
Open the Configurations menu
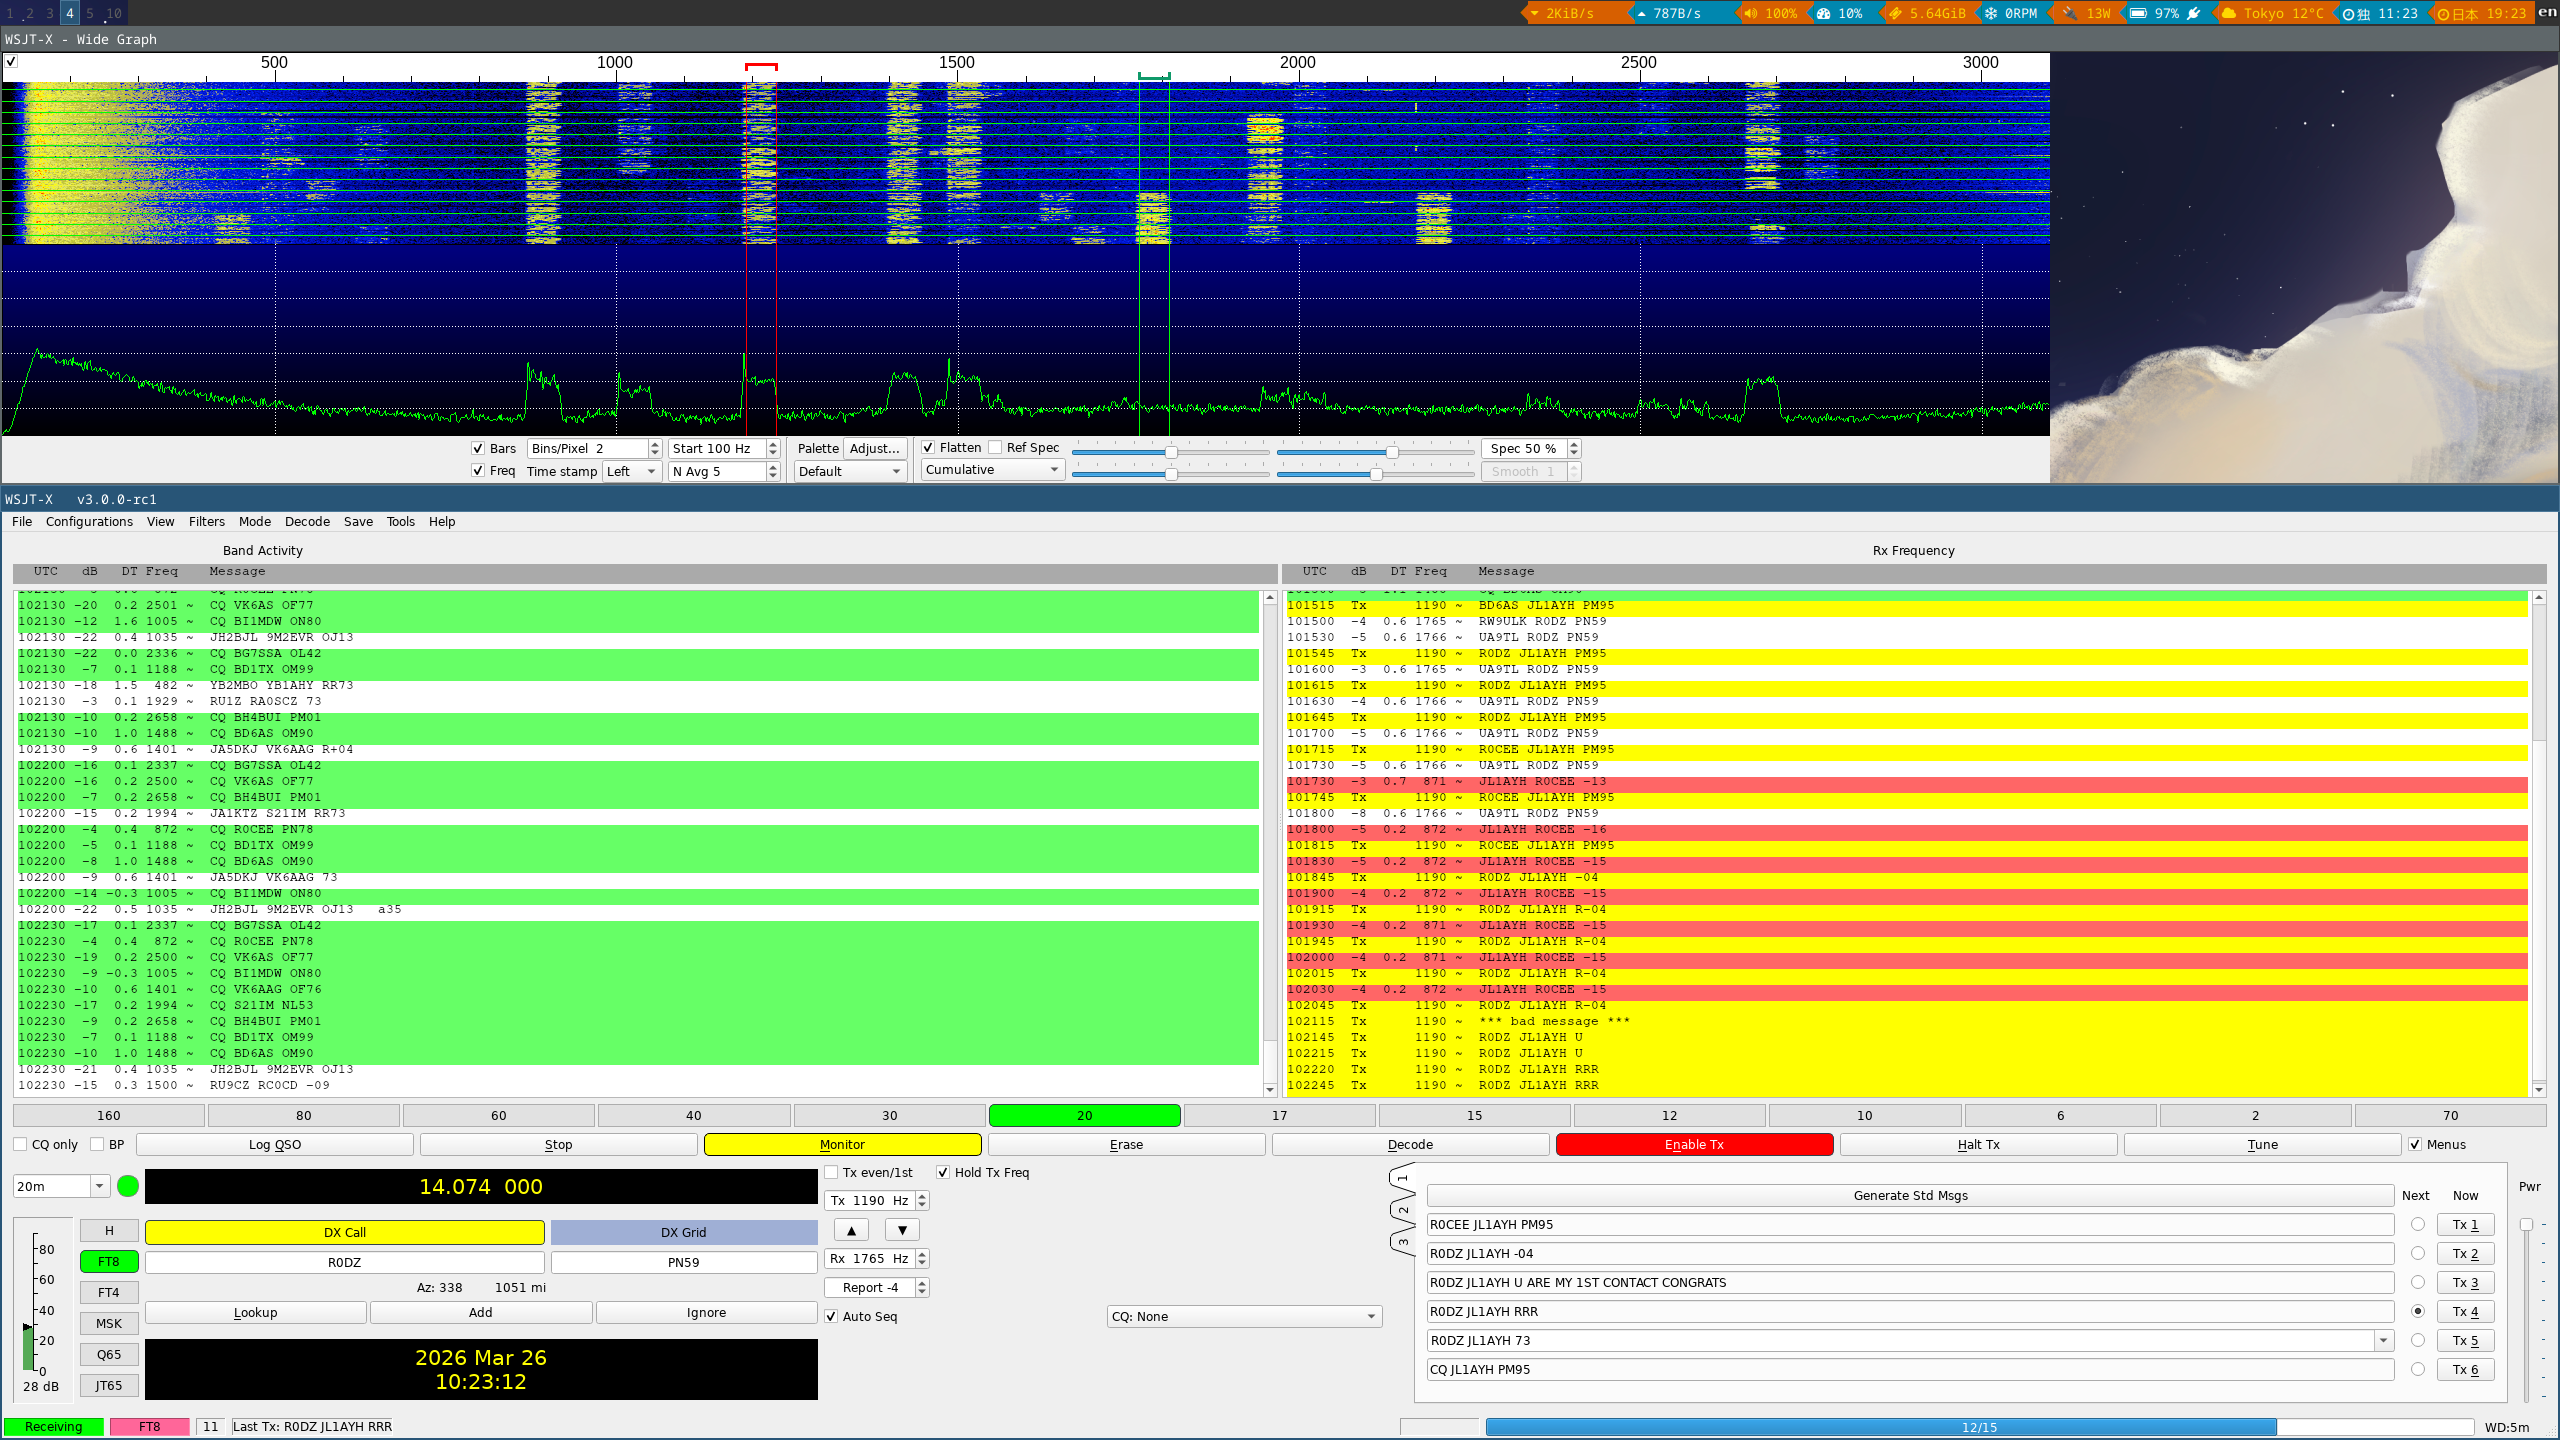point(89,521)
